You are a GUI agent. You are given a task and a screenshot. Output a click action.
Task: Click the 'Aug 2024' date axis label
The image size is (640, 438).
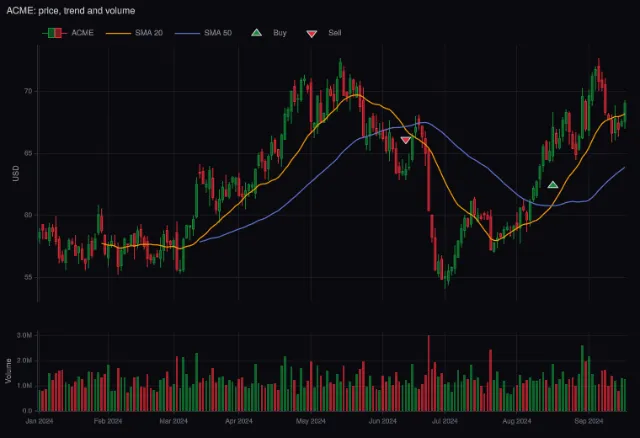tap(517, 421)
